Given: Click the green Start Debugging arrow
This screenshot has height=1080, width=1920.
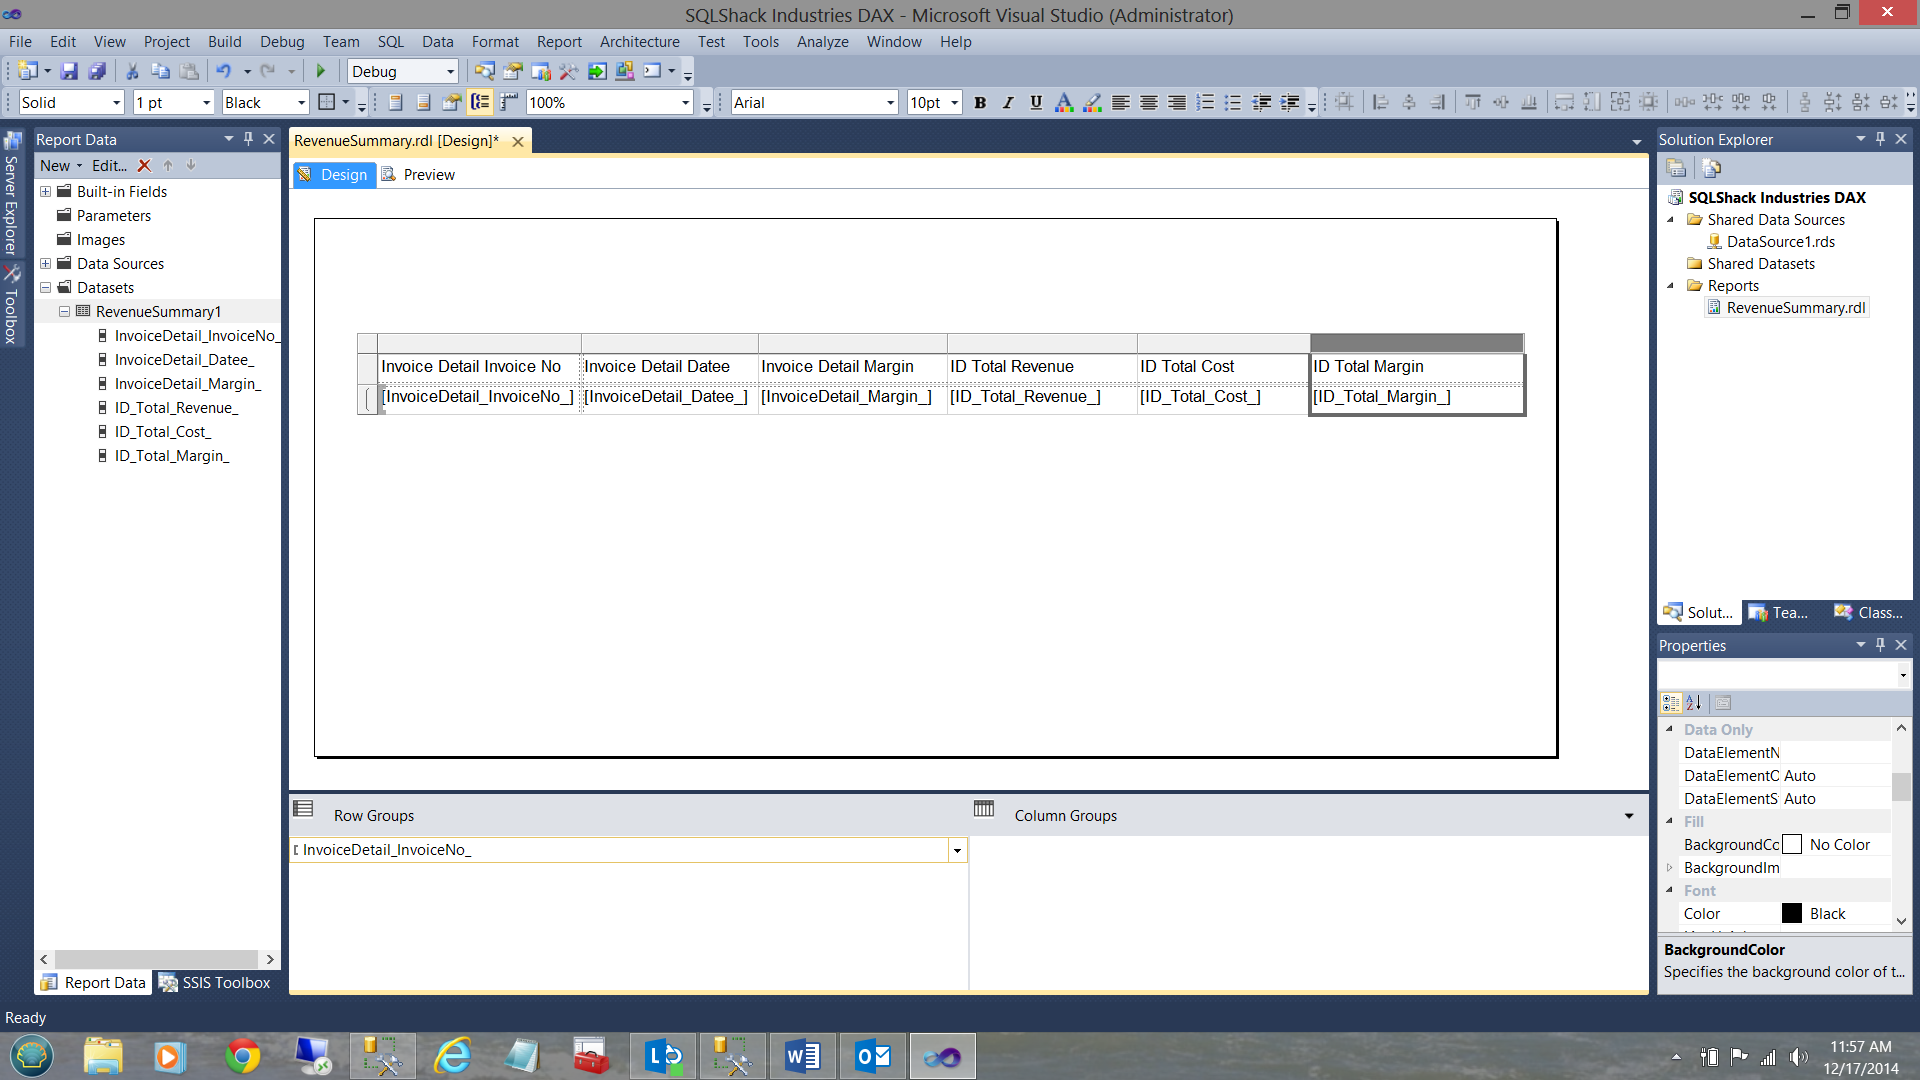Looking at the screenshot, I should click(x=321, y=71).
